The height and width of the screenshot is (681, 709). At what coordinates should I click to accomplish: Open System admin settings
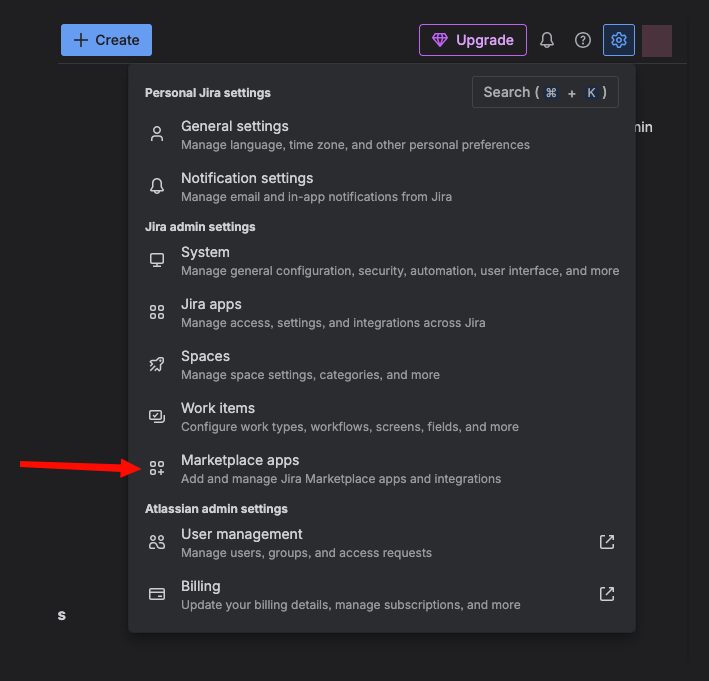382,261
